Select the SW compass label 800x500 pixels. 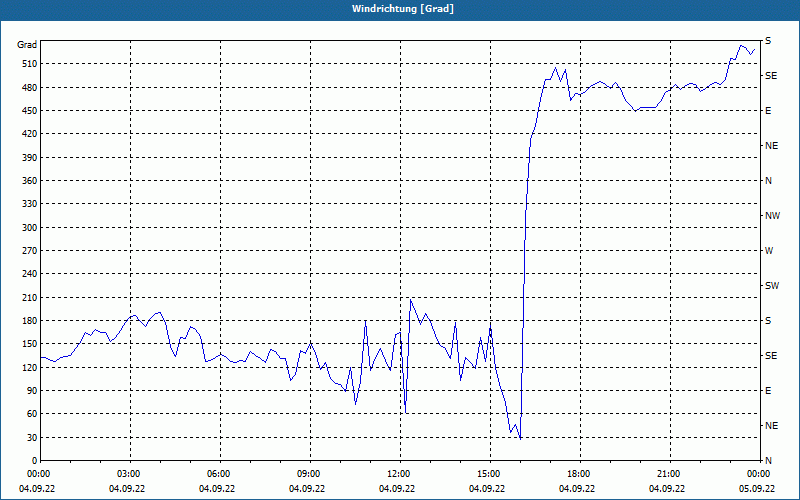[772, 286]
